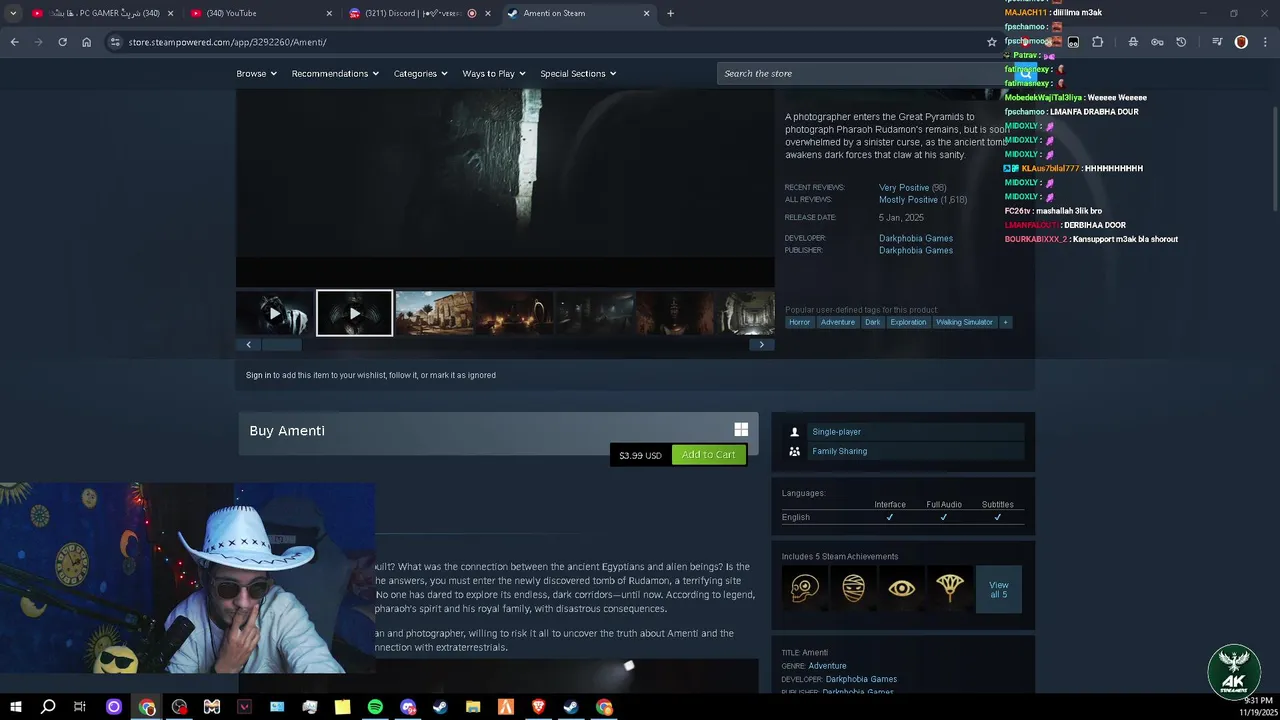
Task: Select the Walking Simulator tag
Action: click(964, 322)
